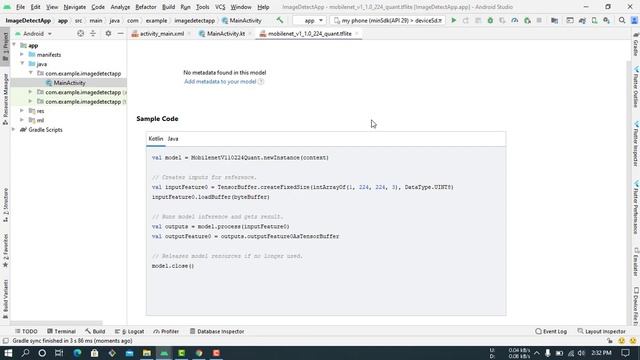Open the app run configuration dropdown
This screenshot has height=360, width=640.
tap(309, 20)
